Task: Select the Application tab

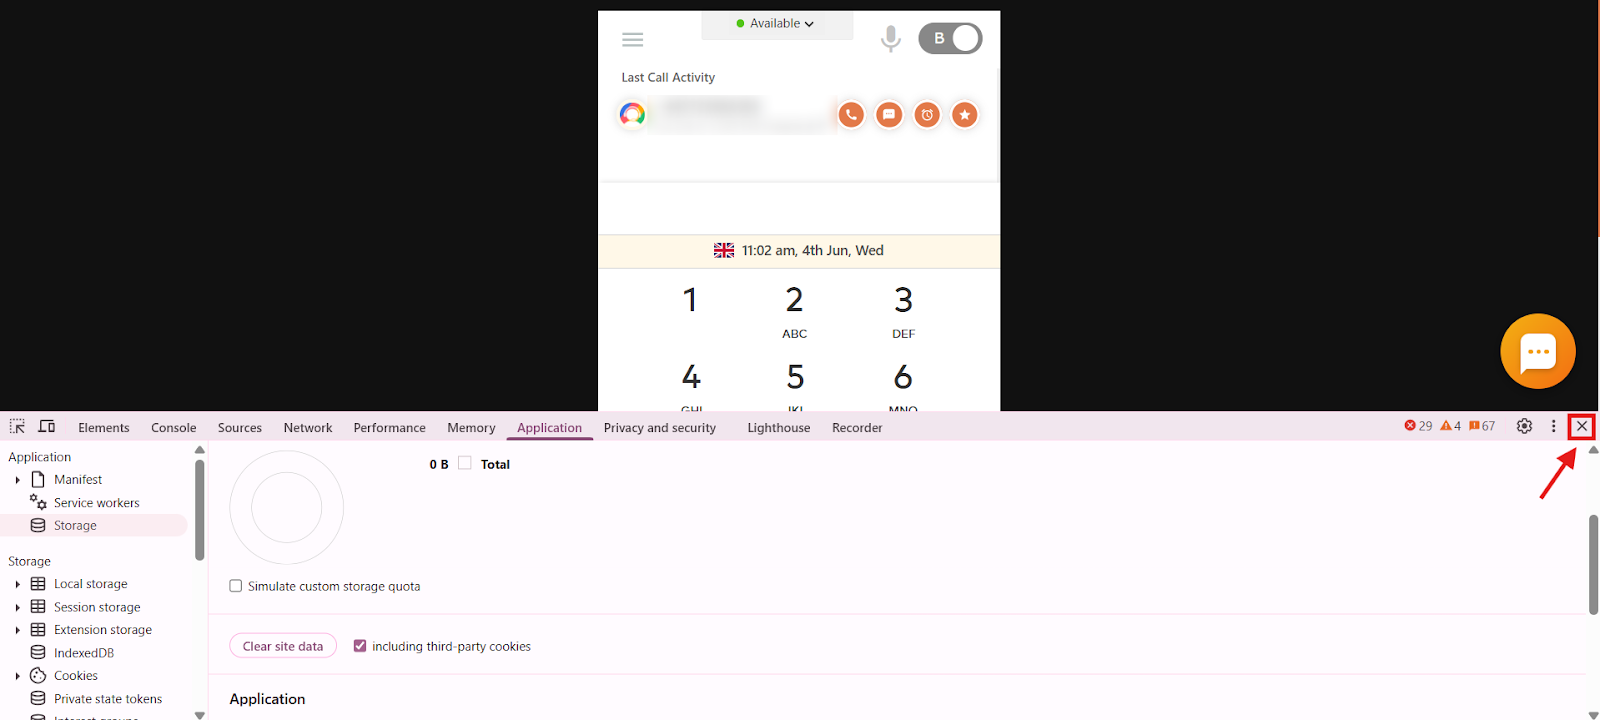Action: (x=549, y=428)
